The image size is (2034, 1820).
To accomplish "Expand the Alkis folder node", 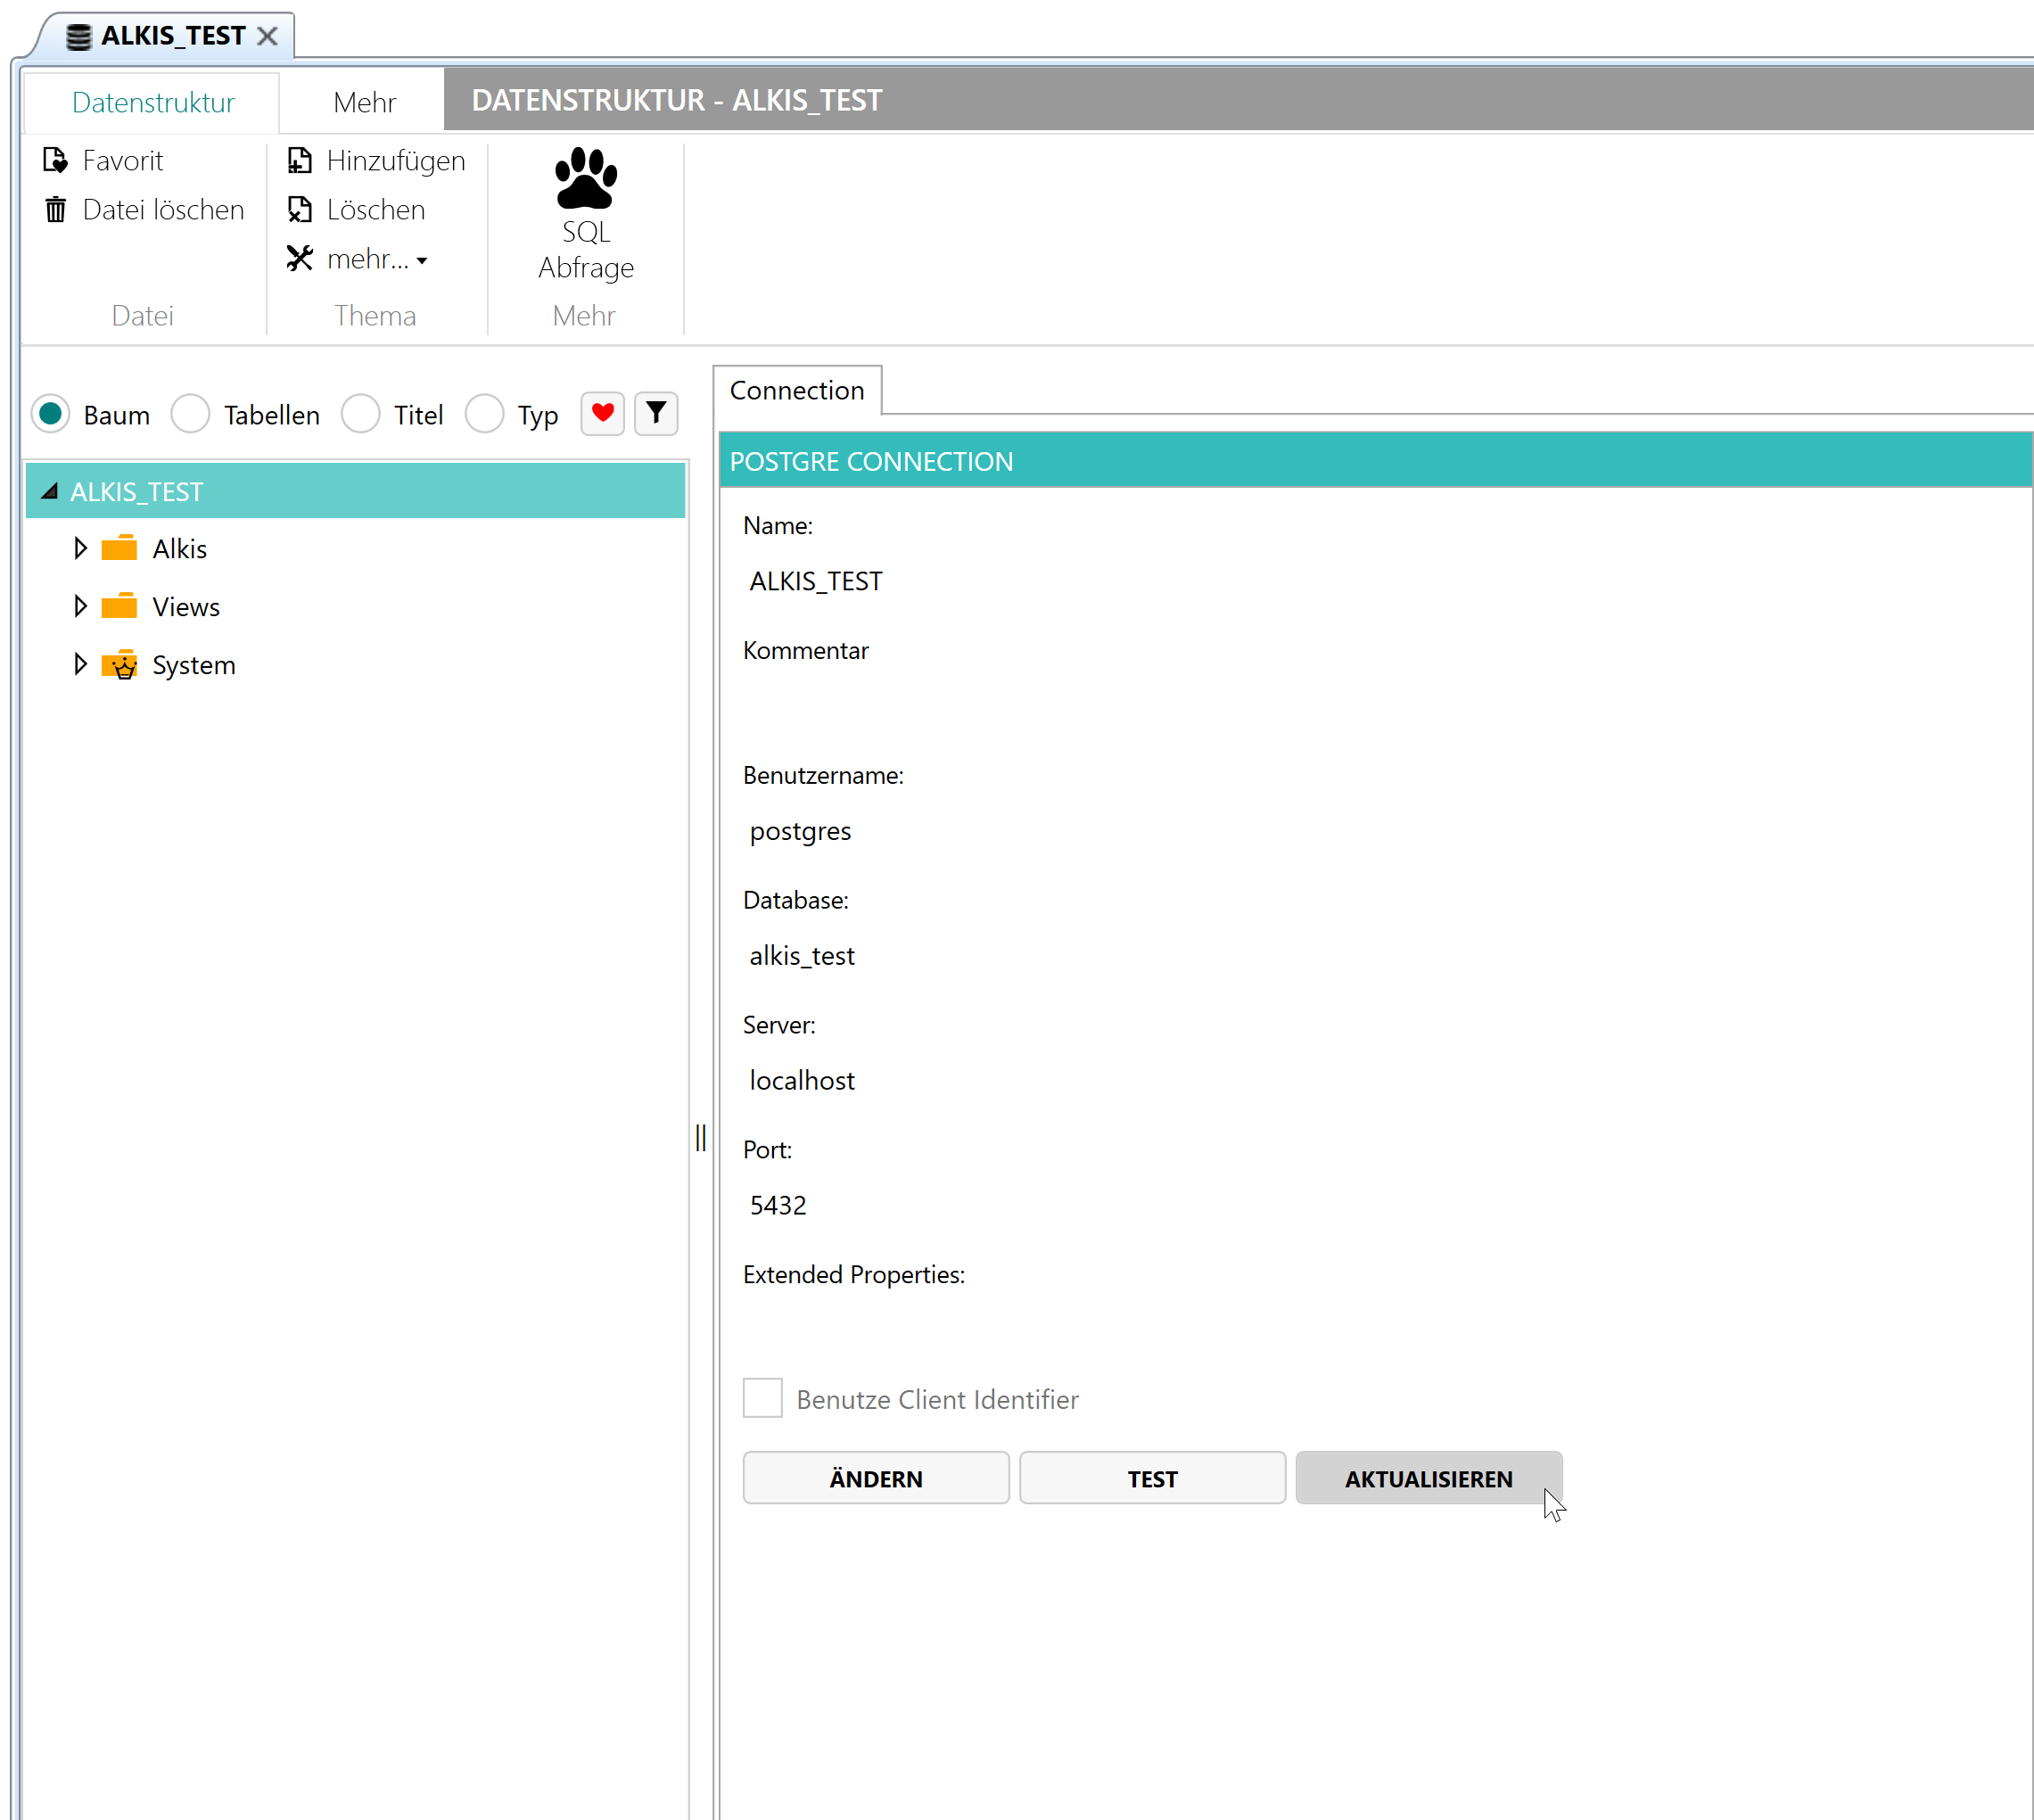I will tap(80, 548).
